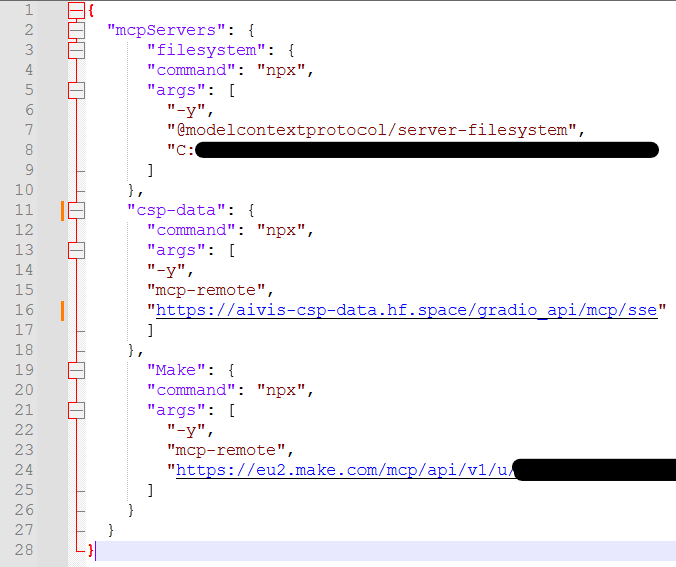This screenshot has width=676, height=567.
Task: Click the "Make" key text
Action: [x=176, y=370]
